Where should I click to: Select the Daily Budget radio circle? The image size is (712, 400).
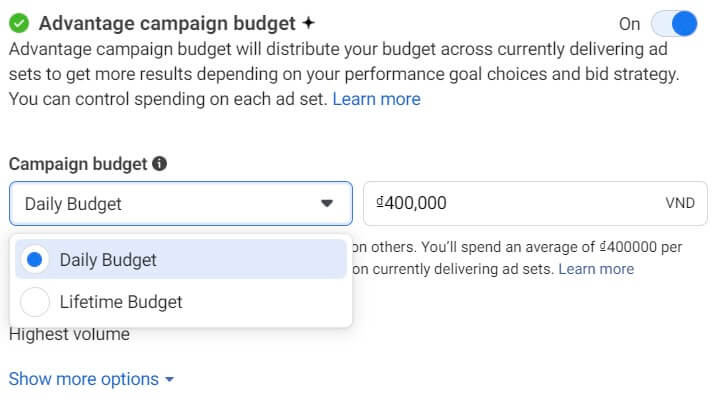(x=35, y=260)
